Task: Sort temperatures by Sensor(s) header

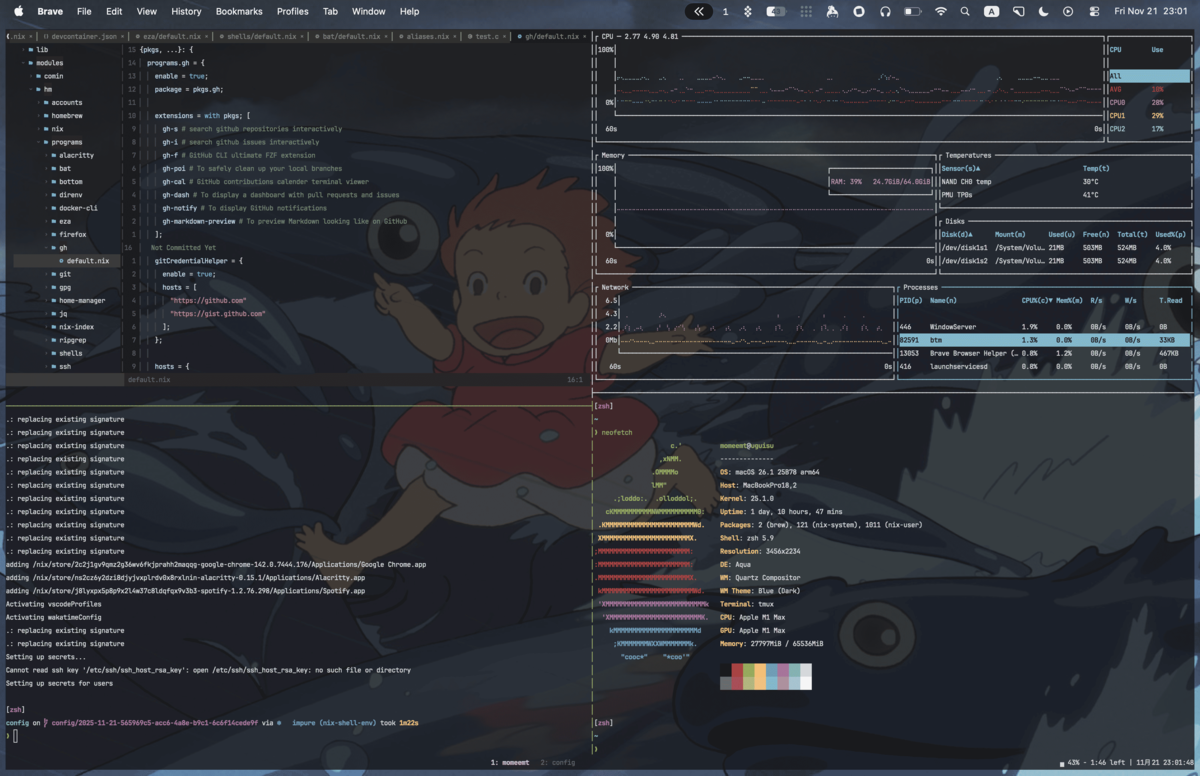Action: 961,168
